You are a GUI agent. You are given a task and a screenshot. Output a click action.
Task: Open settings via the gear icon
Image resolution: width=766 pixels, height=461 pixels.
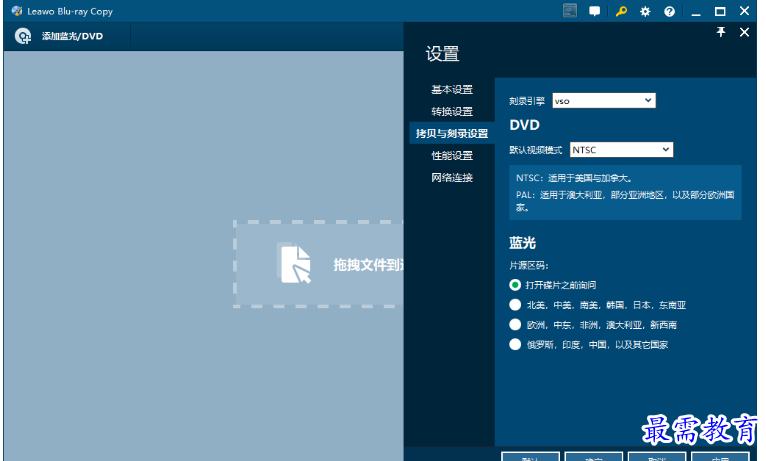pyautogui.click(x=645, y=11)
